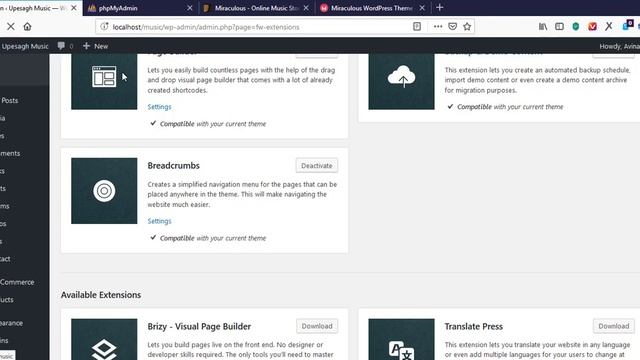
Task: Click the Brizy - Visual Page Builder title
Action: pyautogui.click(x=199, y=327)
